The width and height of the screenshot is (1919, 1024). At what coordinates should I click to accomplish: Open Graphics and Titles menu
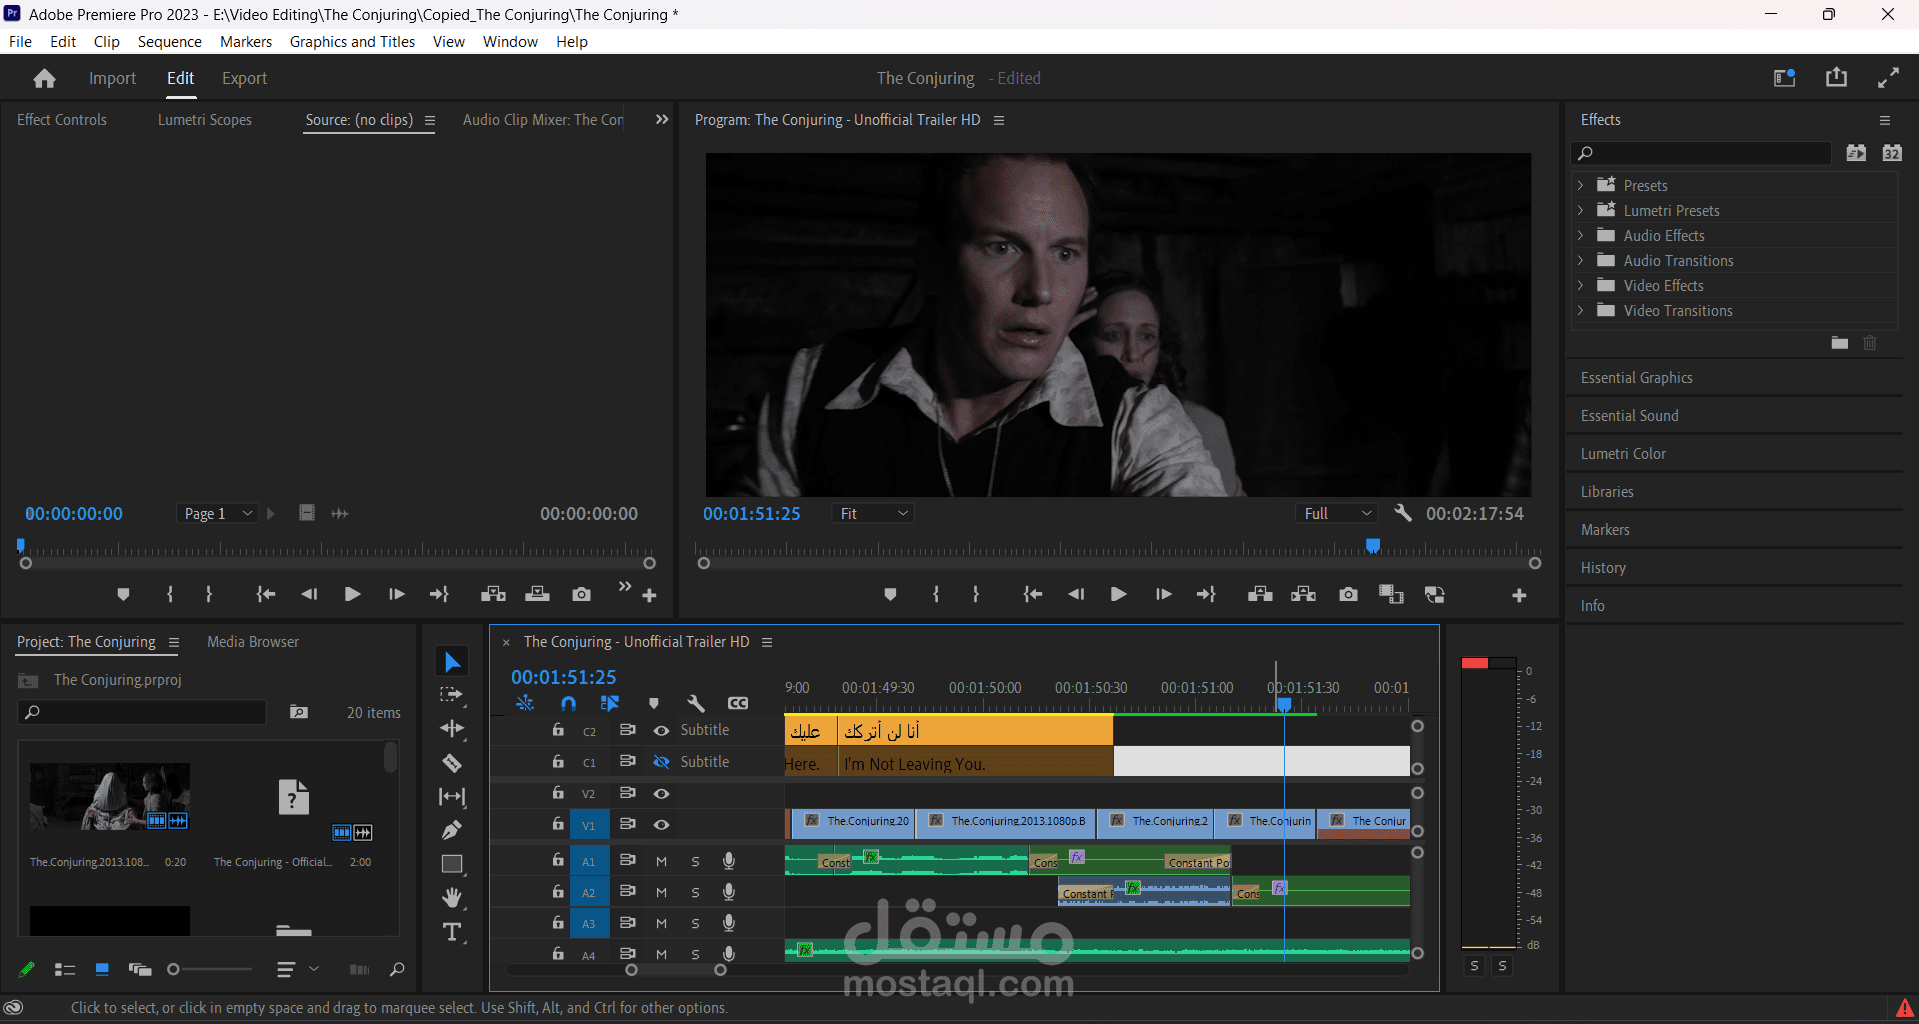352,41
